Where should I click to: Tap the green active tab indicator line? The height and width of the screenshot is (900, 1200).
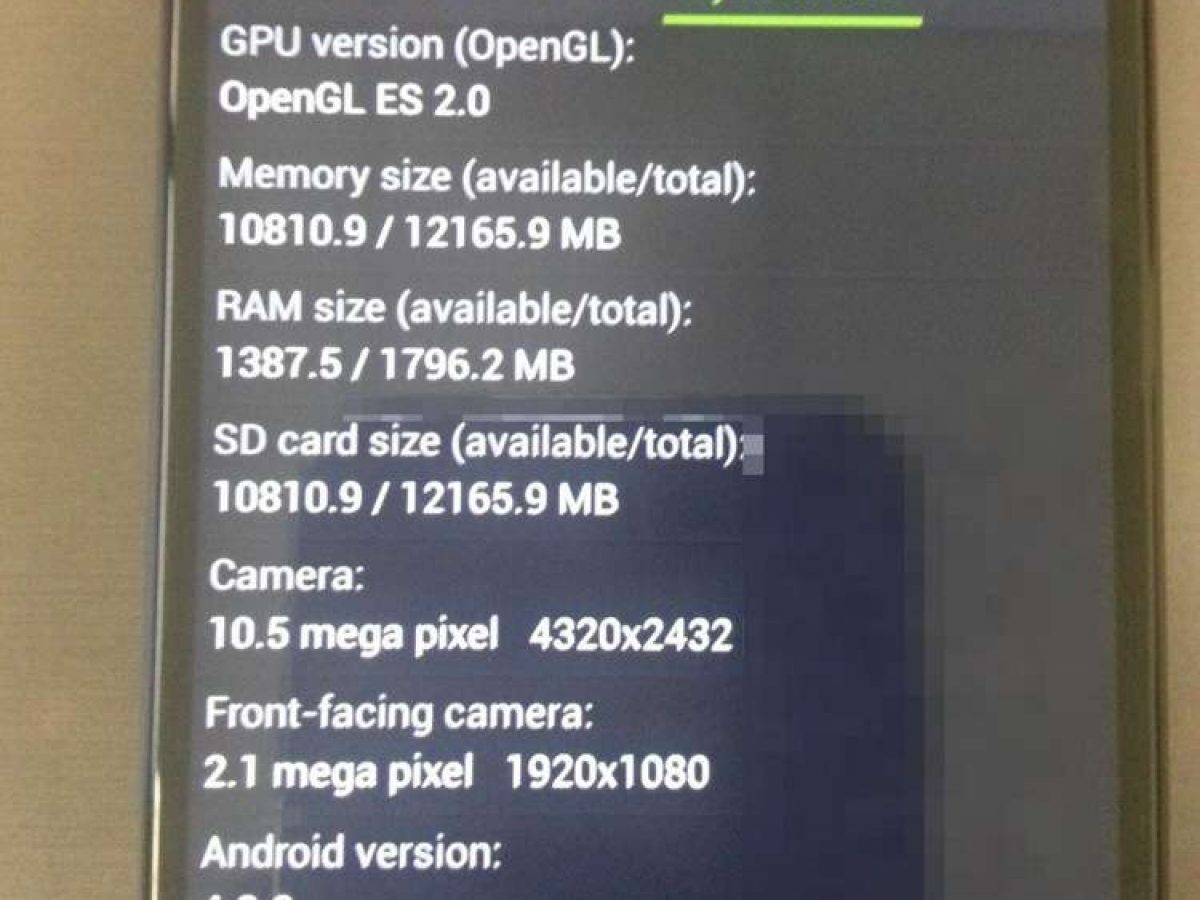pos(791,20)
